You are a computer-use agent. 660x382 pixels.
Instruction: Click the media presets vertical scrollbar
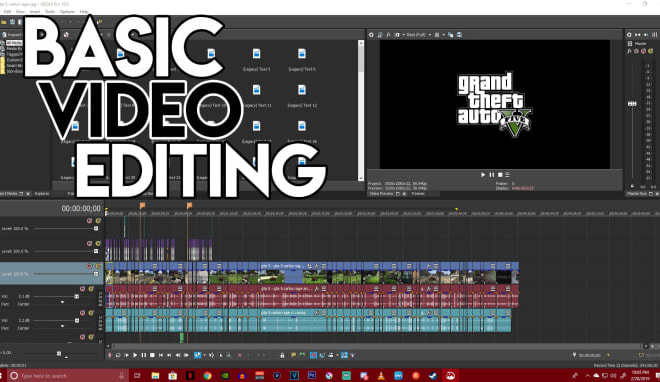pyautogui.click(x=361, y=110)
